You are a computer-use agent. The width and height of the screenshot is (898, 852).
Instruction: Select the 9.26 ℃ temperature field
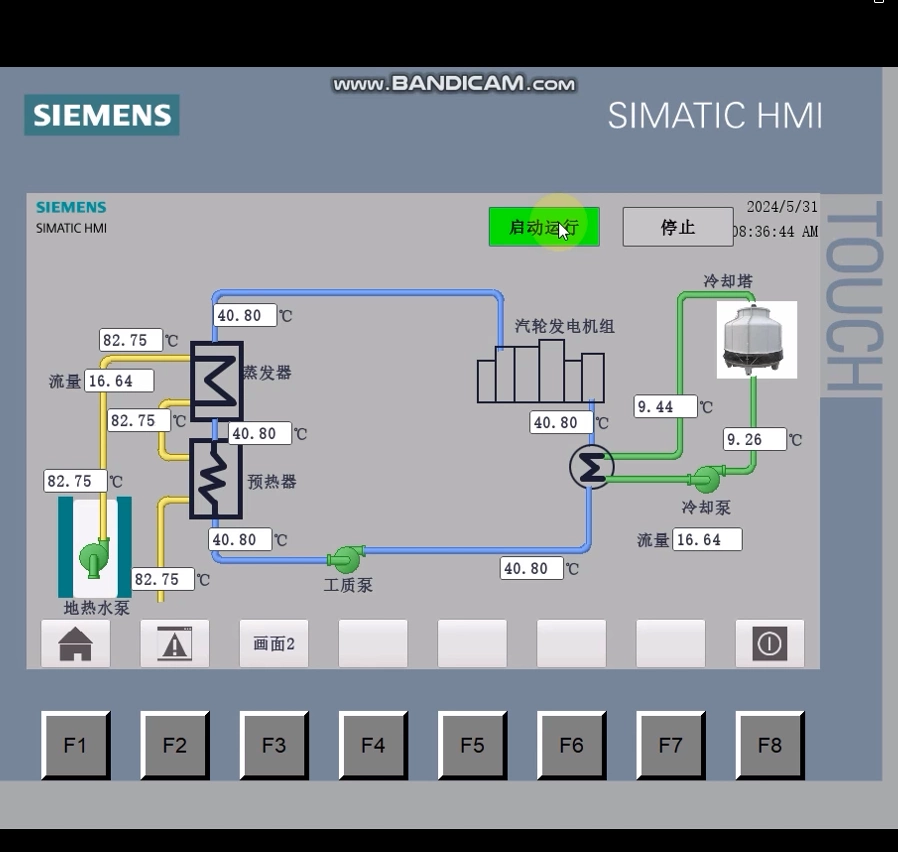tap(755, 439)
